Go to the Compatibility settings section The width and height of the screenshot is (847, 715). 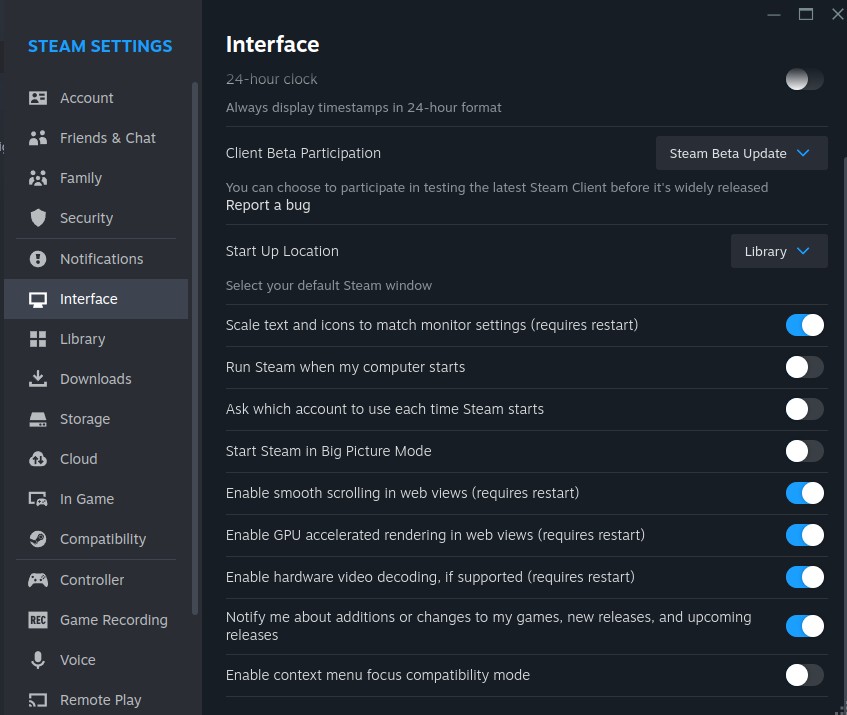click(x=102, y=539)
